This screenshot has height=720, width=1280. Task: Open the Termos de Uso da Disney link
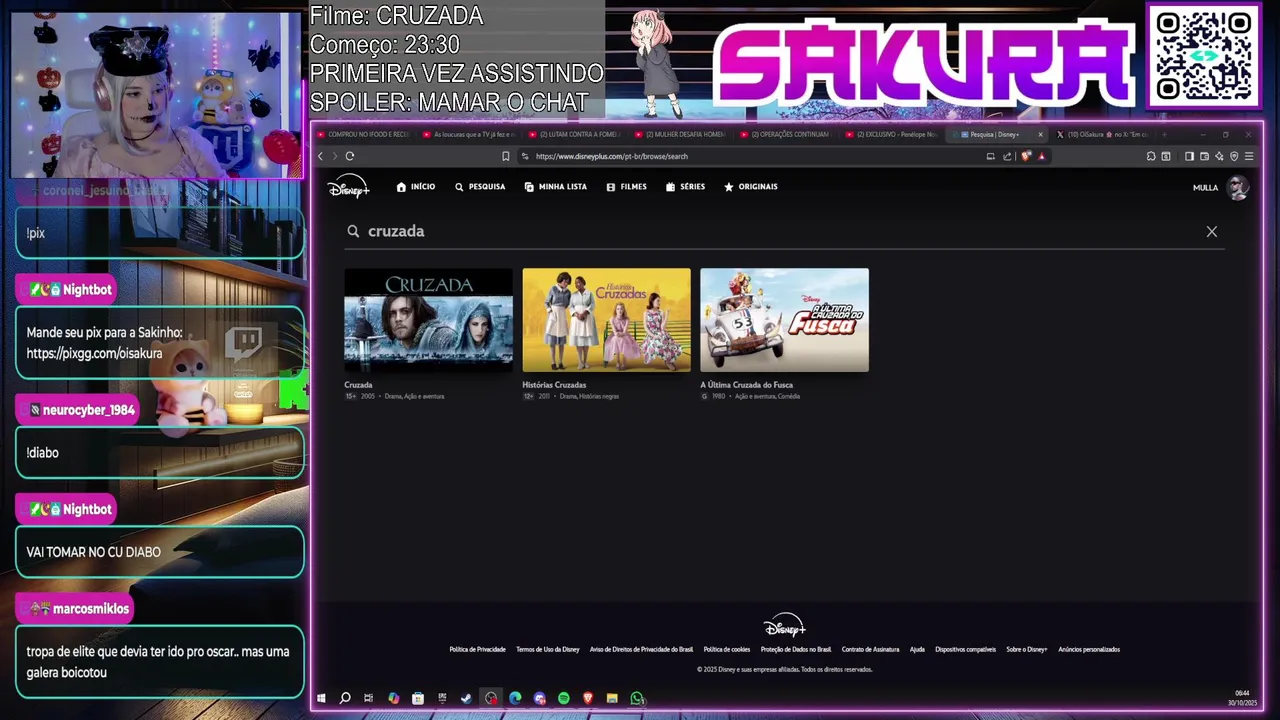tap(547, 650)
